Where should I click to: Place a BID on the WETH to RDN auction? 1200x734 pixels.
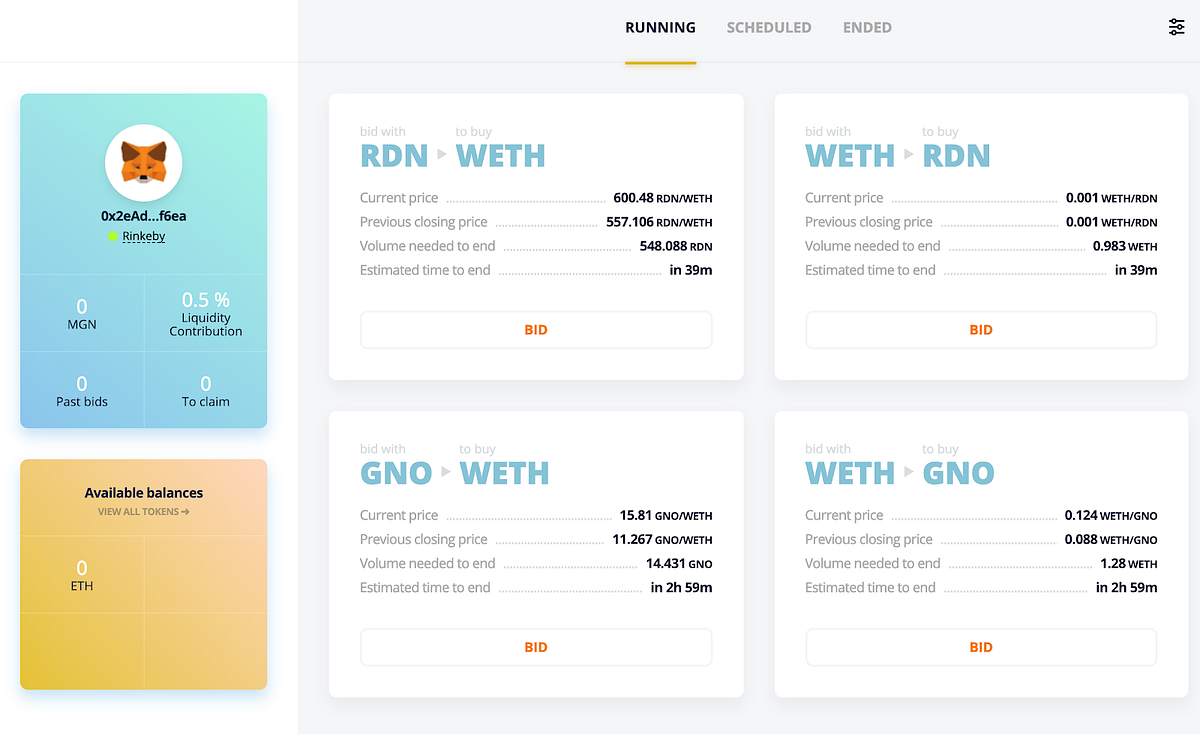(x=980, y=329)
